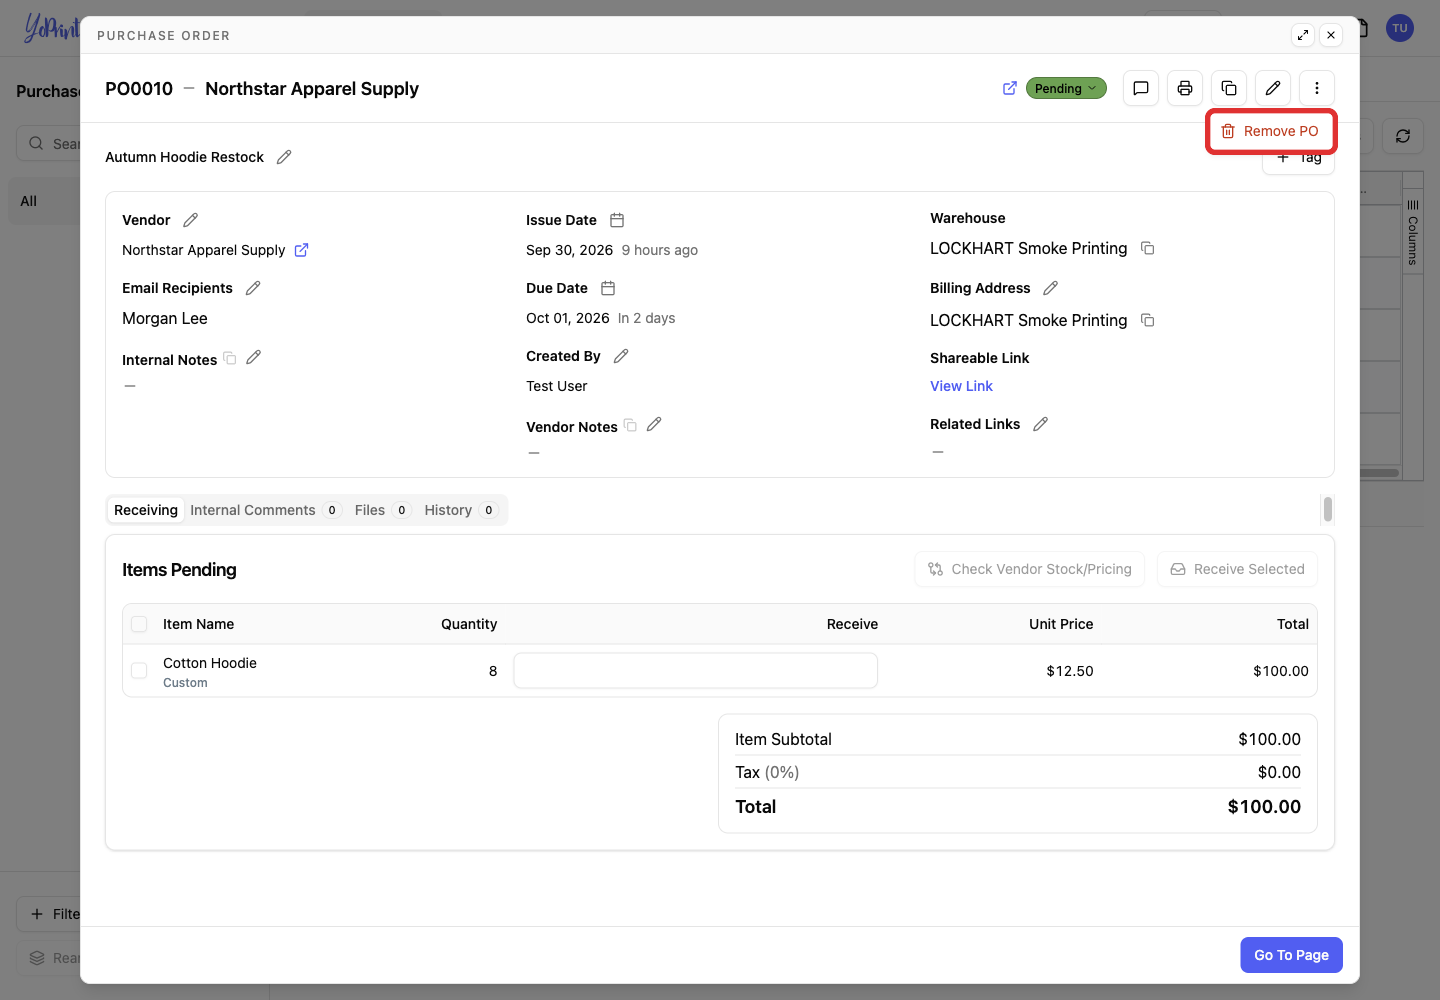
Task: Click the Cotton Hoodie receive quantity field
Action: 695,670
